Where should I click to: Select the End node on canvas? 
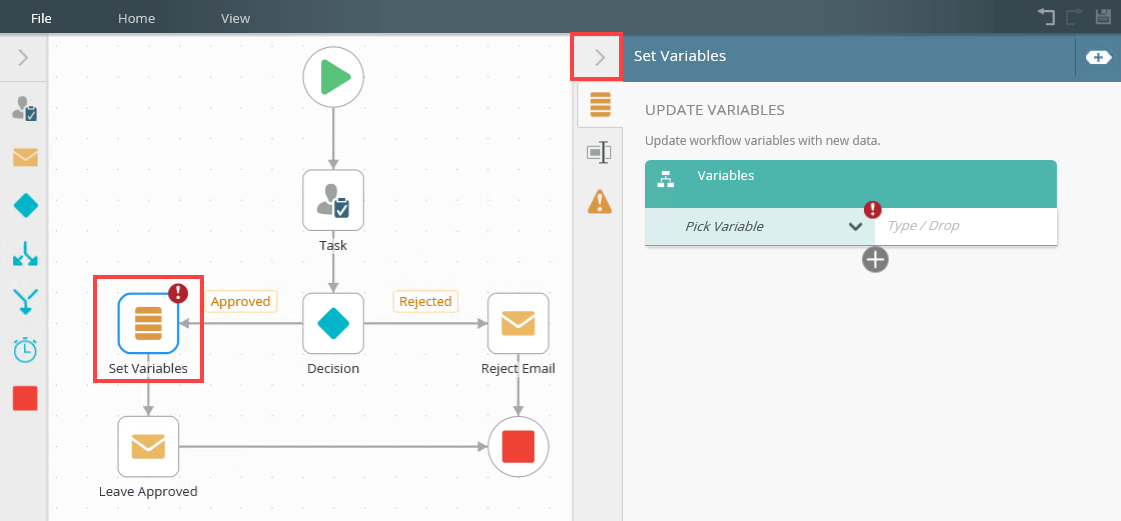click(518, 447)
